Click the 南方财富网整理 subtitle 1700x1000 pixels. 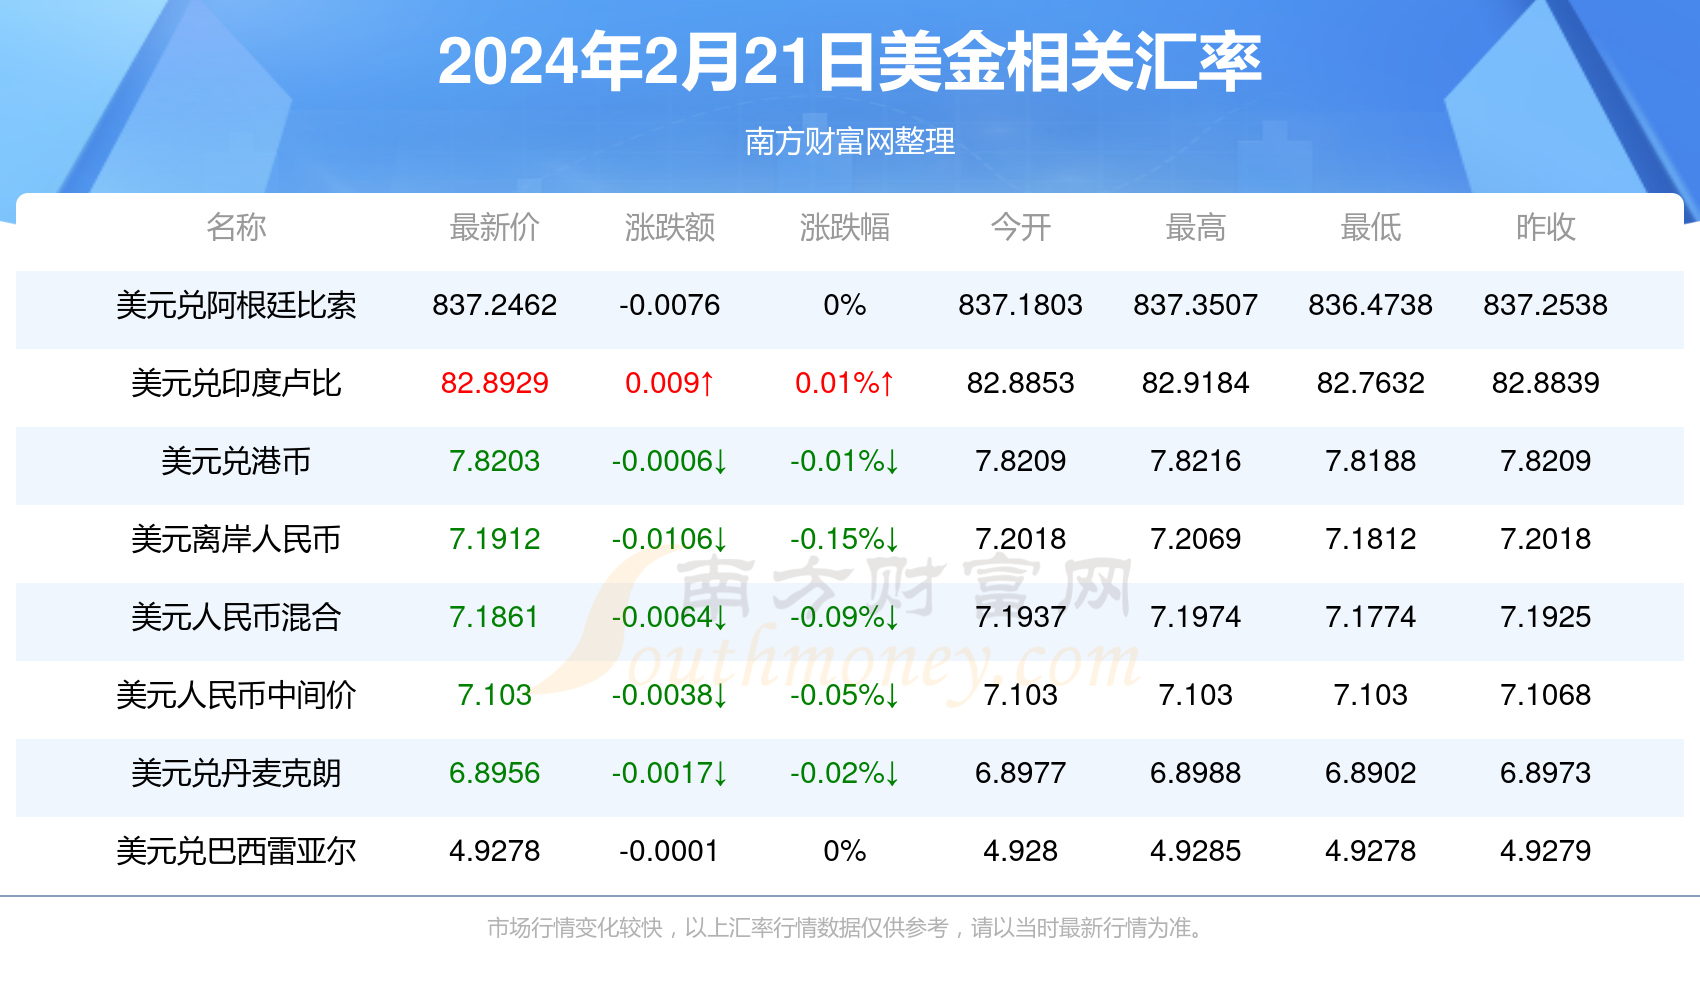(849, 141)
